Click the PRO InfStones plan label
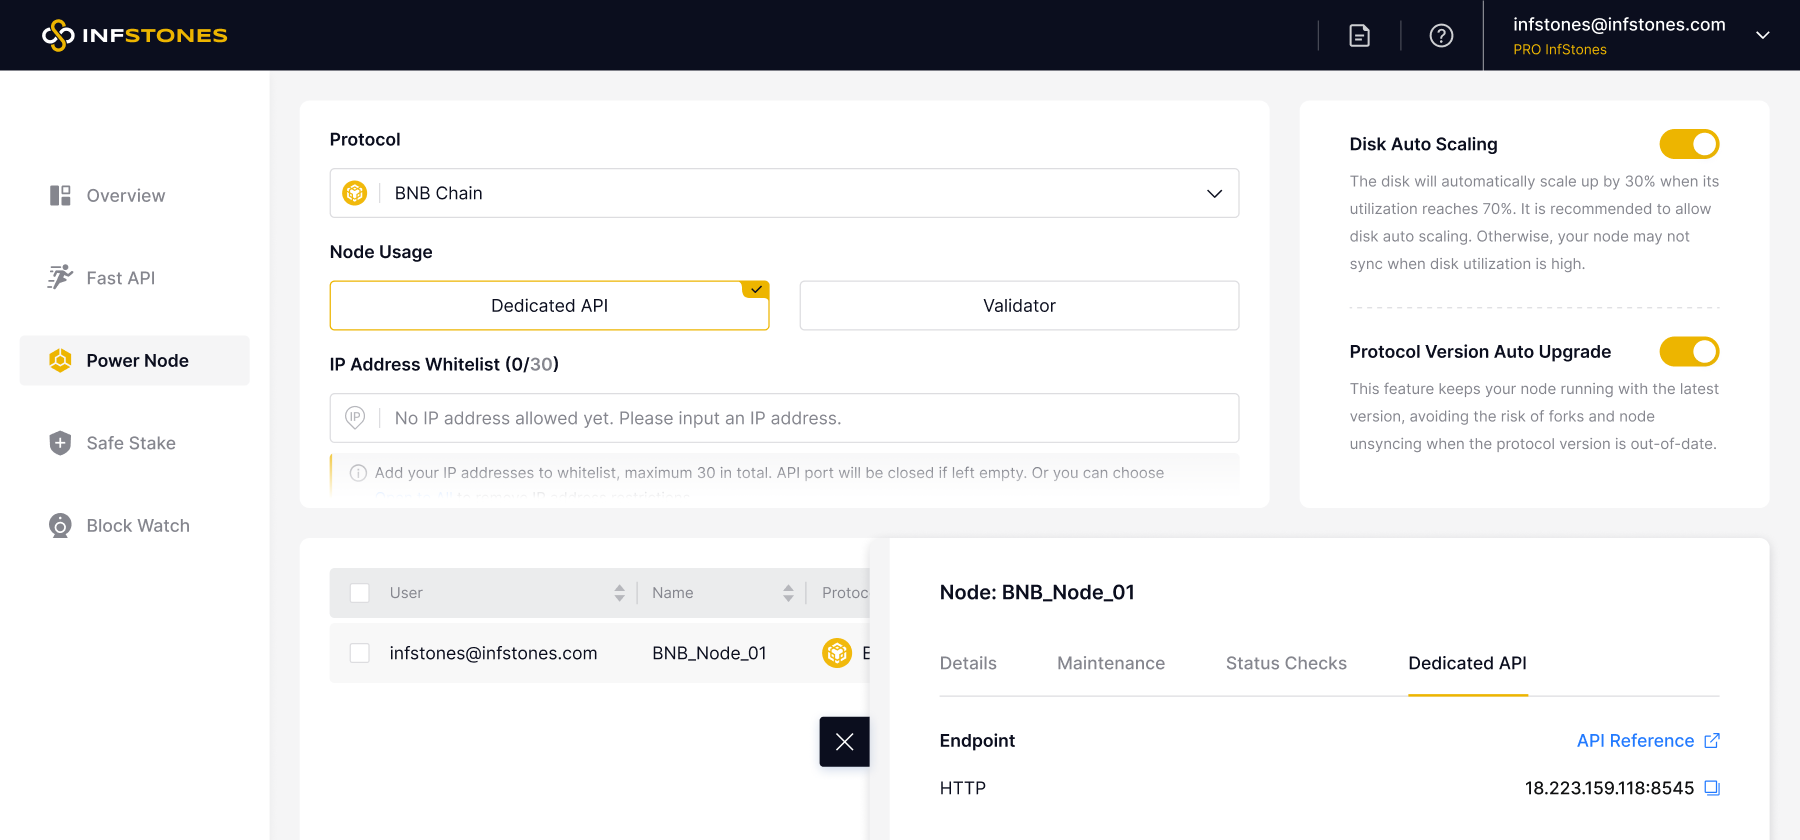Image resolution: width=1800 pixels, height=840 pixels. (1560, 50)
